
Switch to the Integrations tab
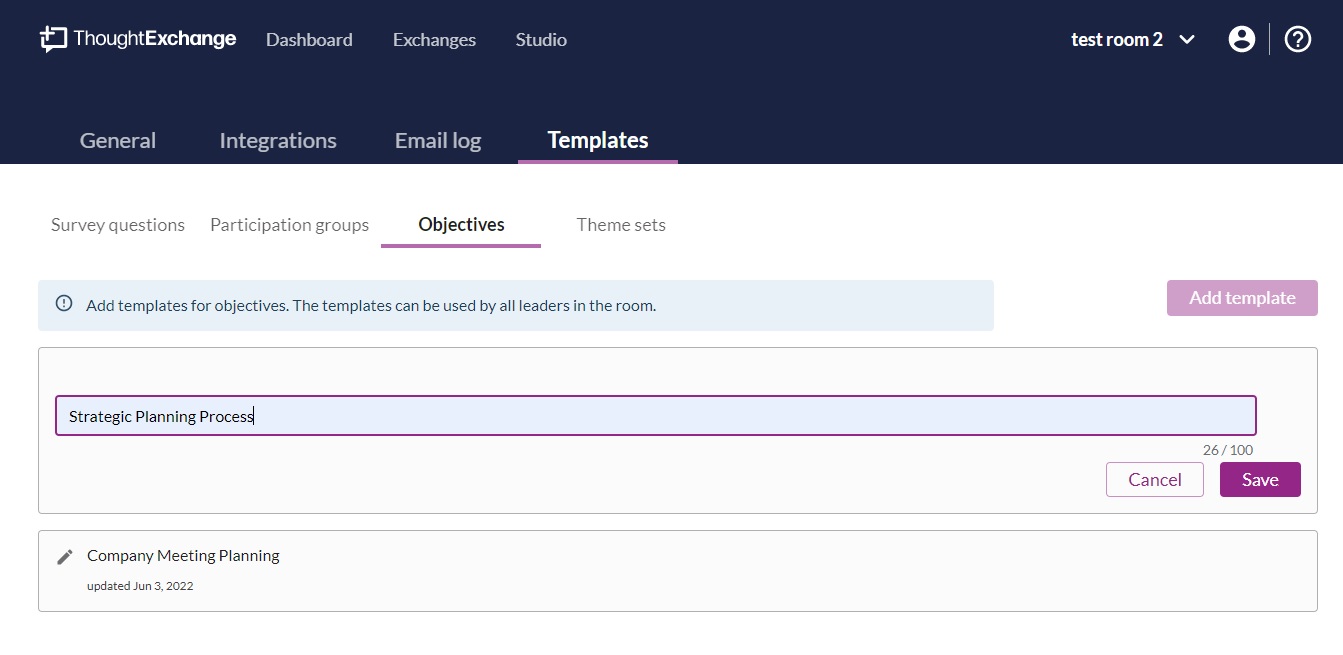tap(278, 140)
